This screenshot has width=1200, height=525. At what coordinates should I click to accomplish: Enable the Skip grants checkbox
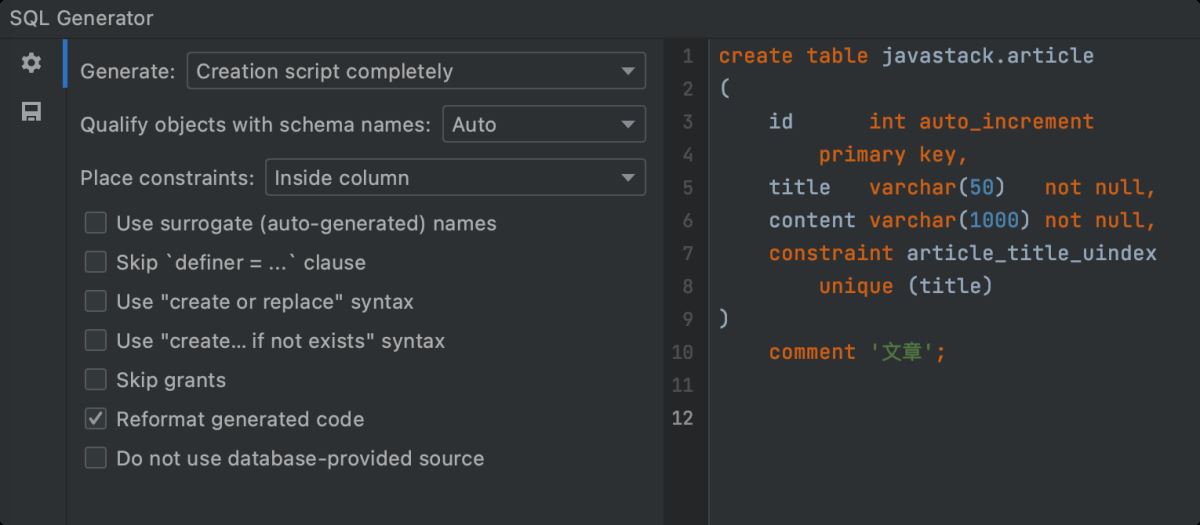pyautogui.click(x=96, y=380)
